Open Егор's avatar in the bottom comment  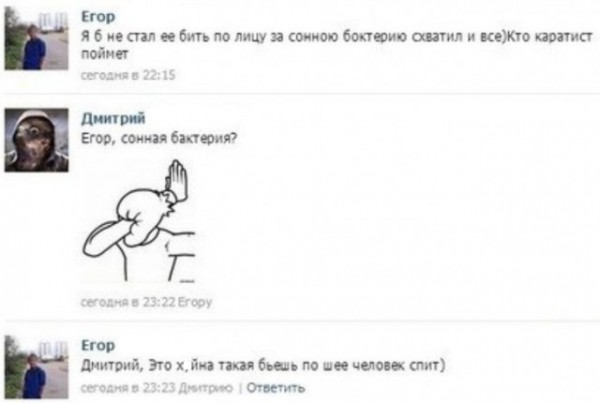pos(36,367)
